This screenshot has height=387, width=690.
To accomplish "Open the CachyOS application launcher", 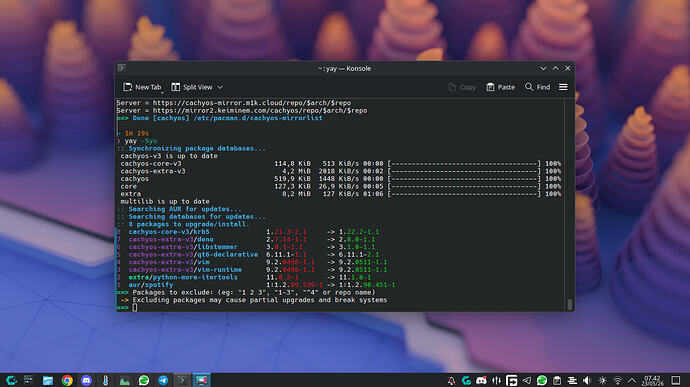I will [x=11, y=380].
